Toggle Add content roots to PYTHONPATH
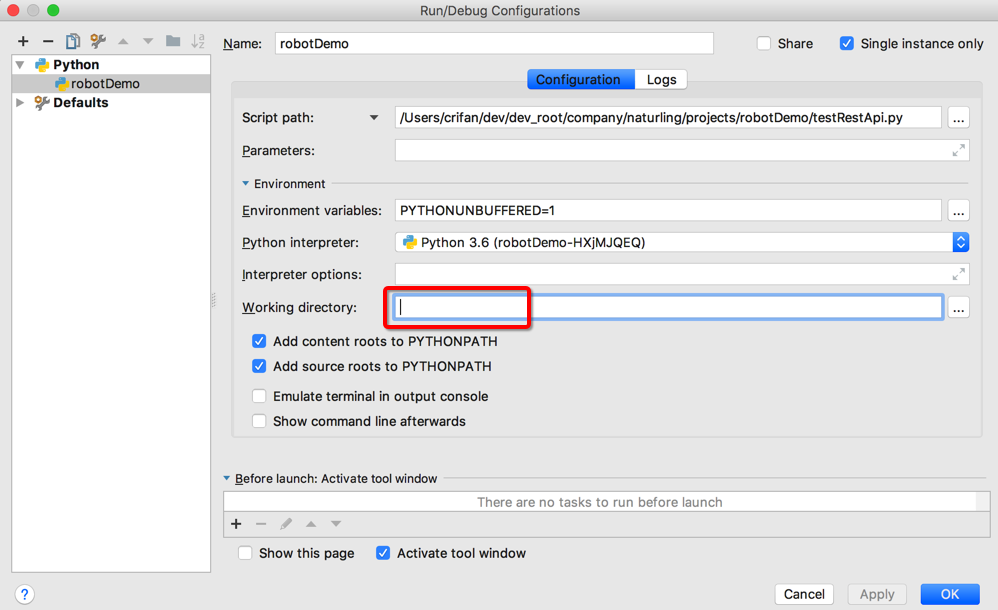 (259, 341)
